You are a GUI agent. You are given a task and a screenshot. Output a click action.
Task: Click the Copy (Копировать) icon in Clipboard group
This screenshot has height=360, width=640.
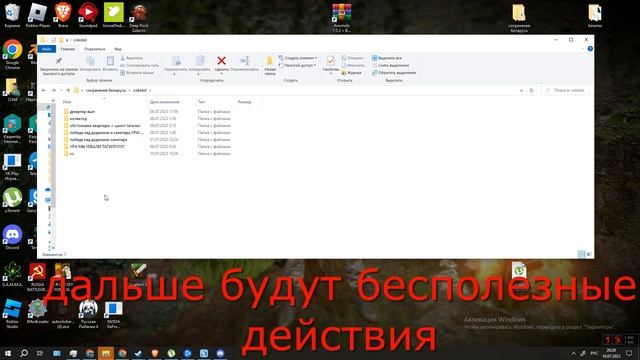coord(90,61)
